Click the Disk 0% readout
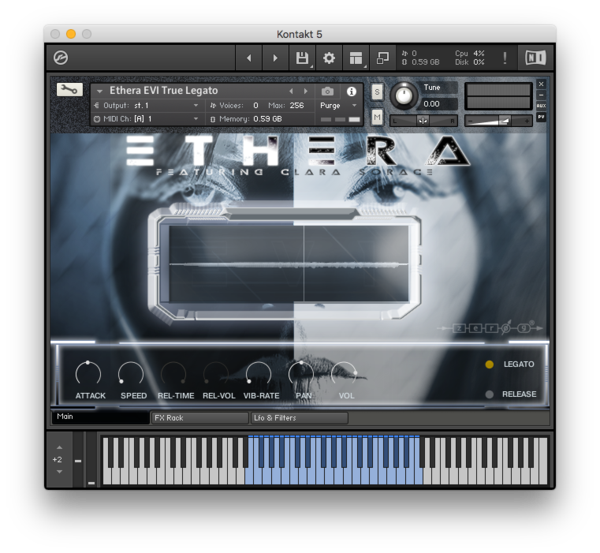Image resolution: width=600 pixels, height=553 pixels. point(470,62)
